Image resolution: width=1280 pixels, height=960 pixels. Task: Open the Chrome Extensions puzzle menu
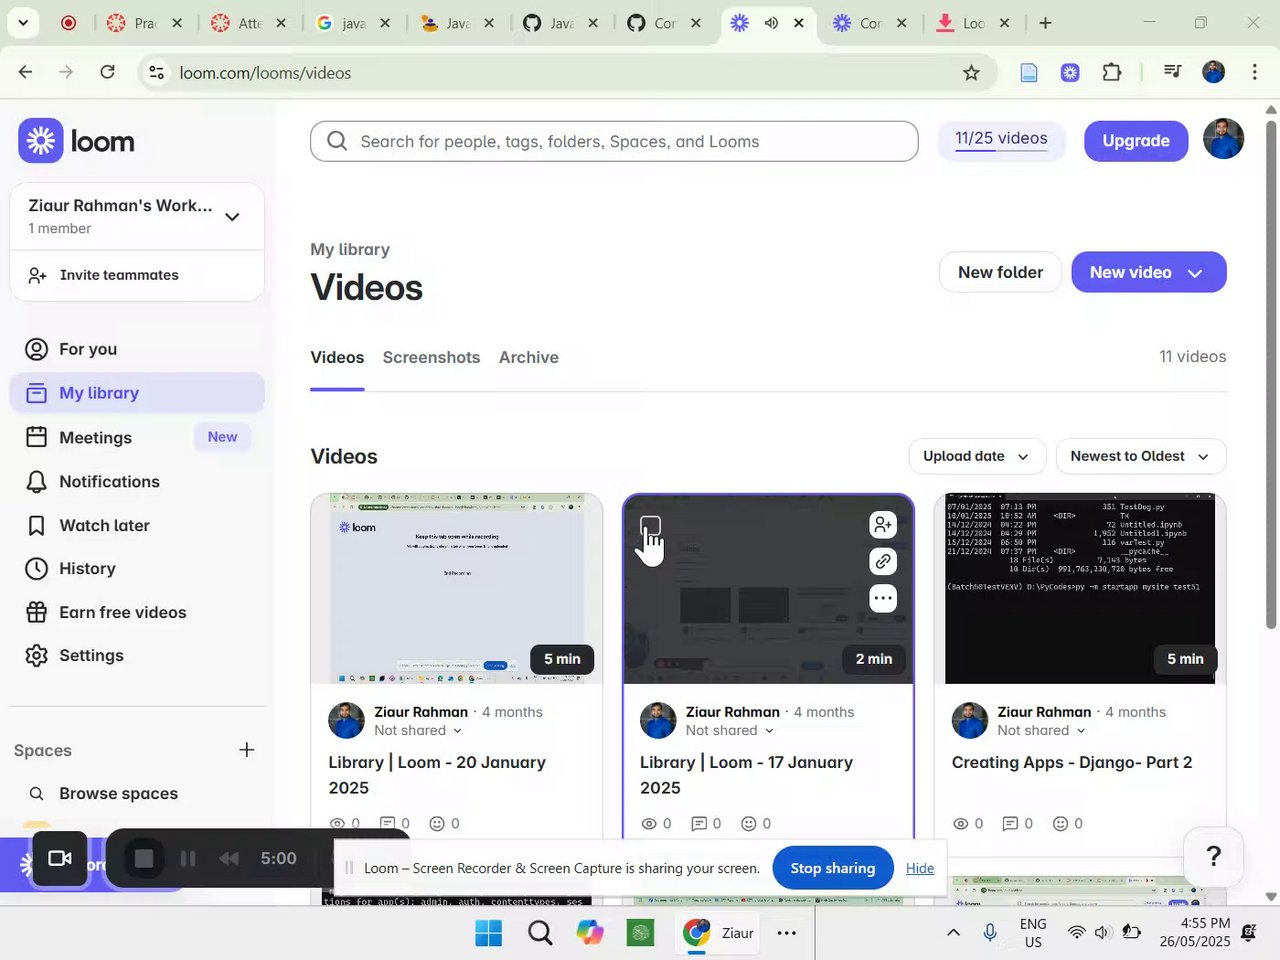pos(1111,72)
